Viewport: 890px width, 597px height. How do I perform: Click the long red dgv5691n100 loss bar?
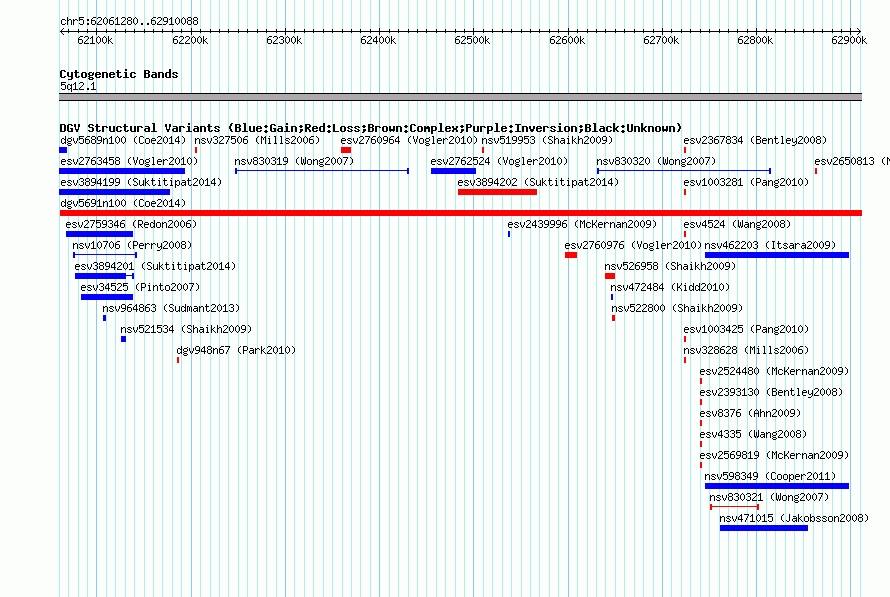461,213
